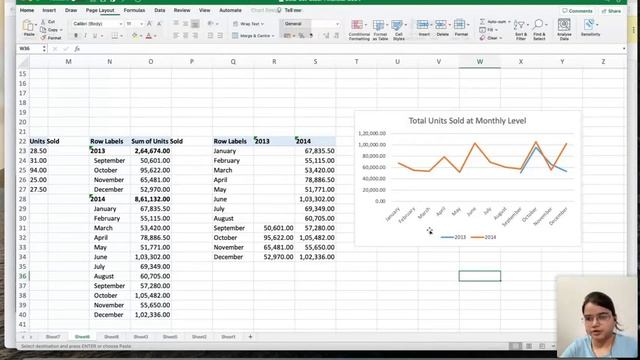Toggle Underline formatting

click(x=95, y=36)
